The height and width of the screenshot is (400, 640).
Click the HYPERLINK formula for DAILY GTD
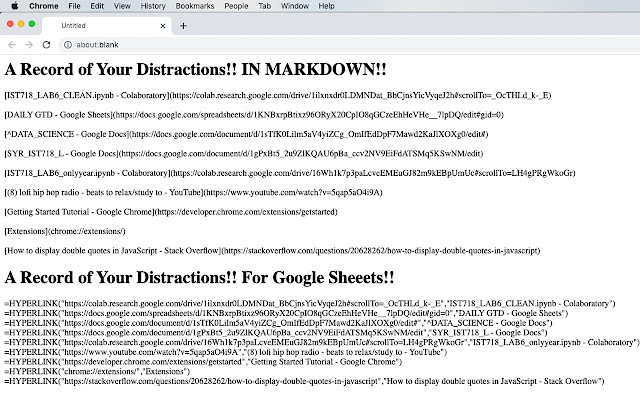click(286, 313)
